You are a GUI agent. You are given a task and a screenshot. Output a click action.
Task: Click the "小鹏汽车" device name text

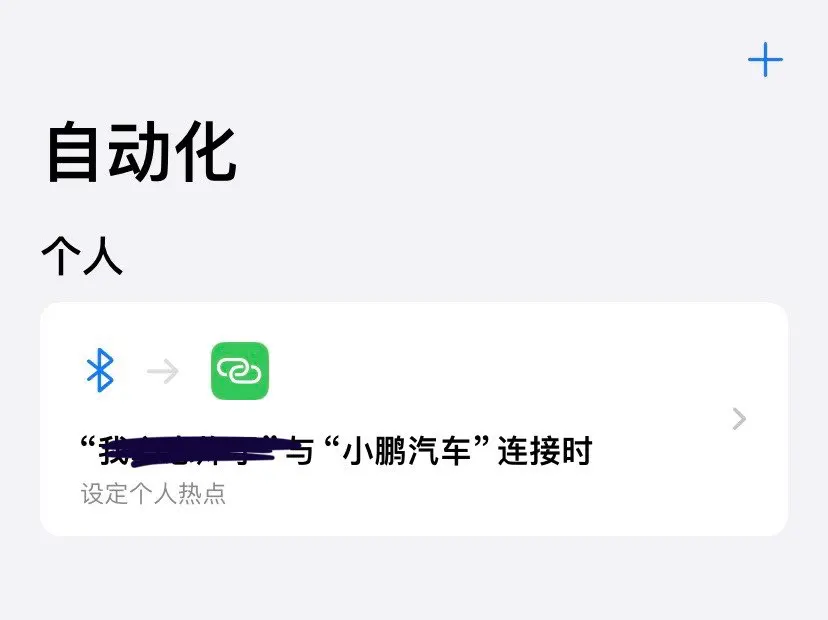click(x=408, y=452)
